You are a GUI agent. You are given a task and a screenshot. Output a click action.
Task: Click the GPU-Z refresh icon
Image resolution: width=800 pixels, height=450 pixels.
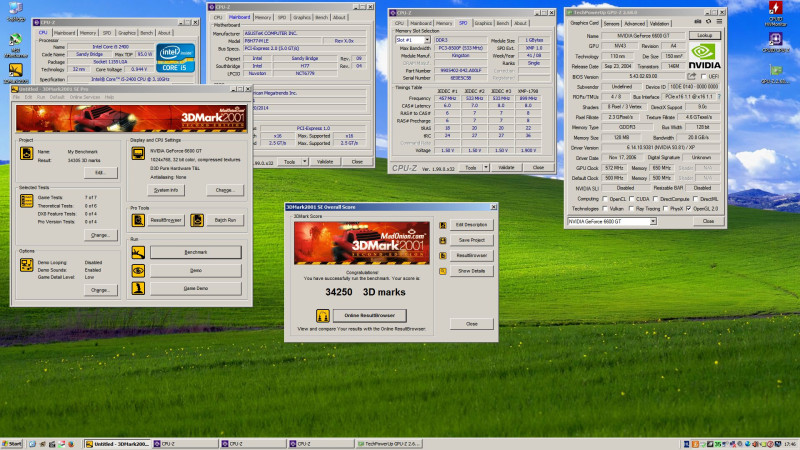[708, 21]
